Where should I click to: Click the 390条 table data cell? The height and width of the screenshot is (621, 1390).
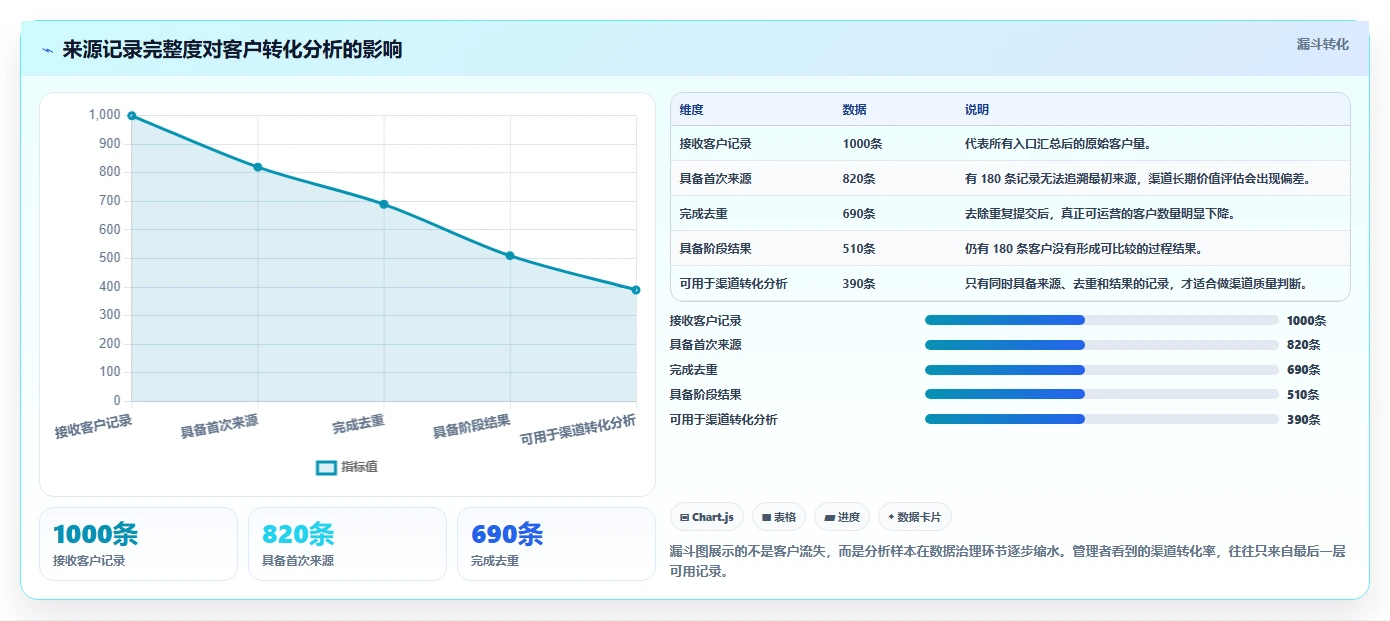(x=859, y=284)
